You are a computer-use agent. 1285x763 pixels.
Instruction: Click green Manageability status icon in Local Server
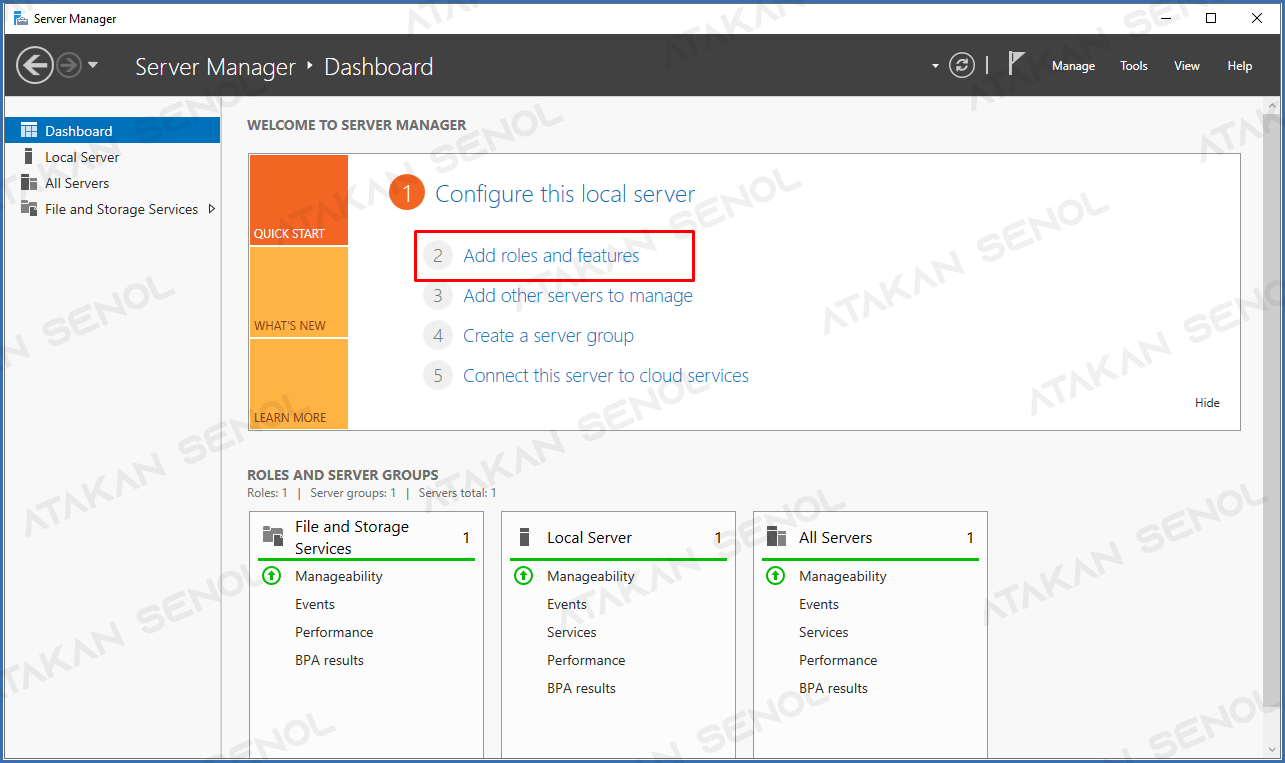click(x=523, y=576)
